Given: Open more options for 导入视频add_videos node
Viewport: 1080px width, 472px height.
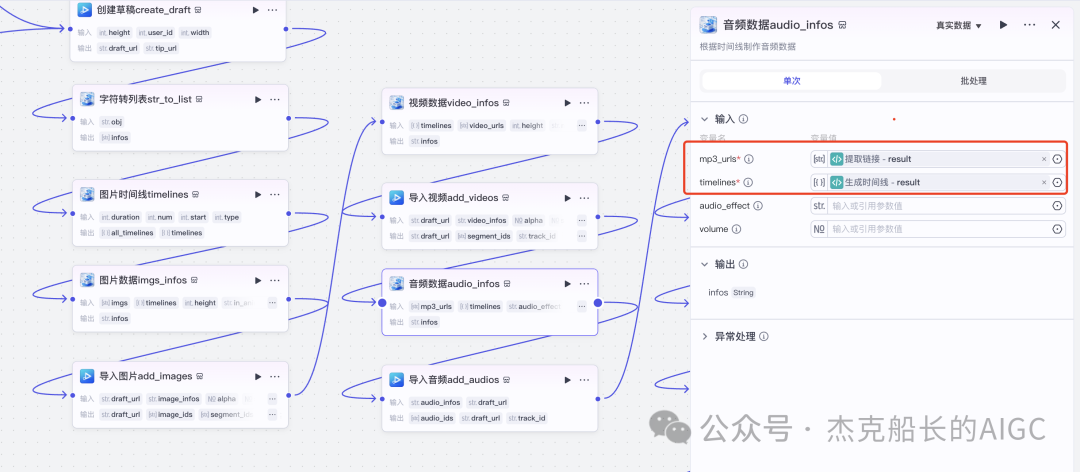Looking at the screenshot, I should (584, 198).
